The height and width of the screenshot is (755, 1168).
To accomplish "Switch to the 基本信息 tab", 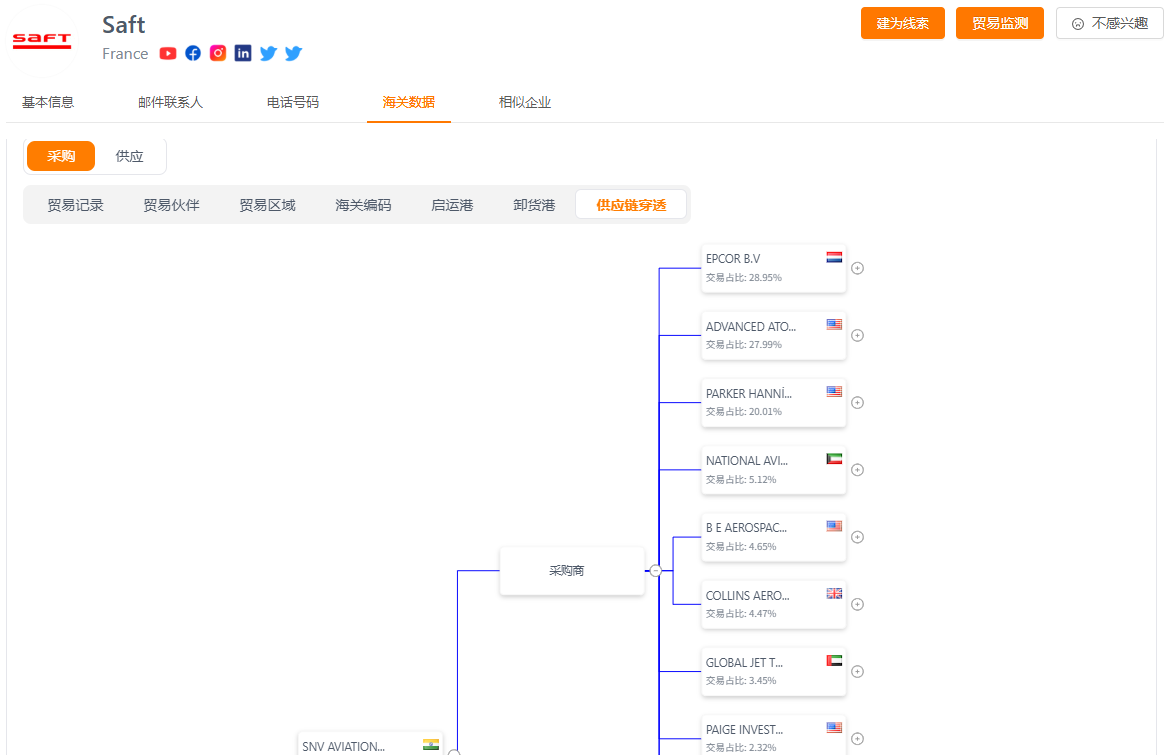I will pyautogui.click(x=48, y=102).
